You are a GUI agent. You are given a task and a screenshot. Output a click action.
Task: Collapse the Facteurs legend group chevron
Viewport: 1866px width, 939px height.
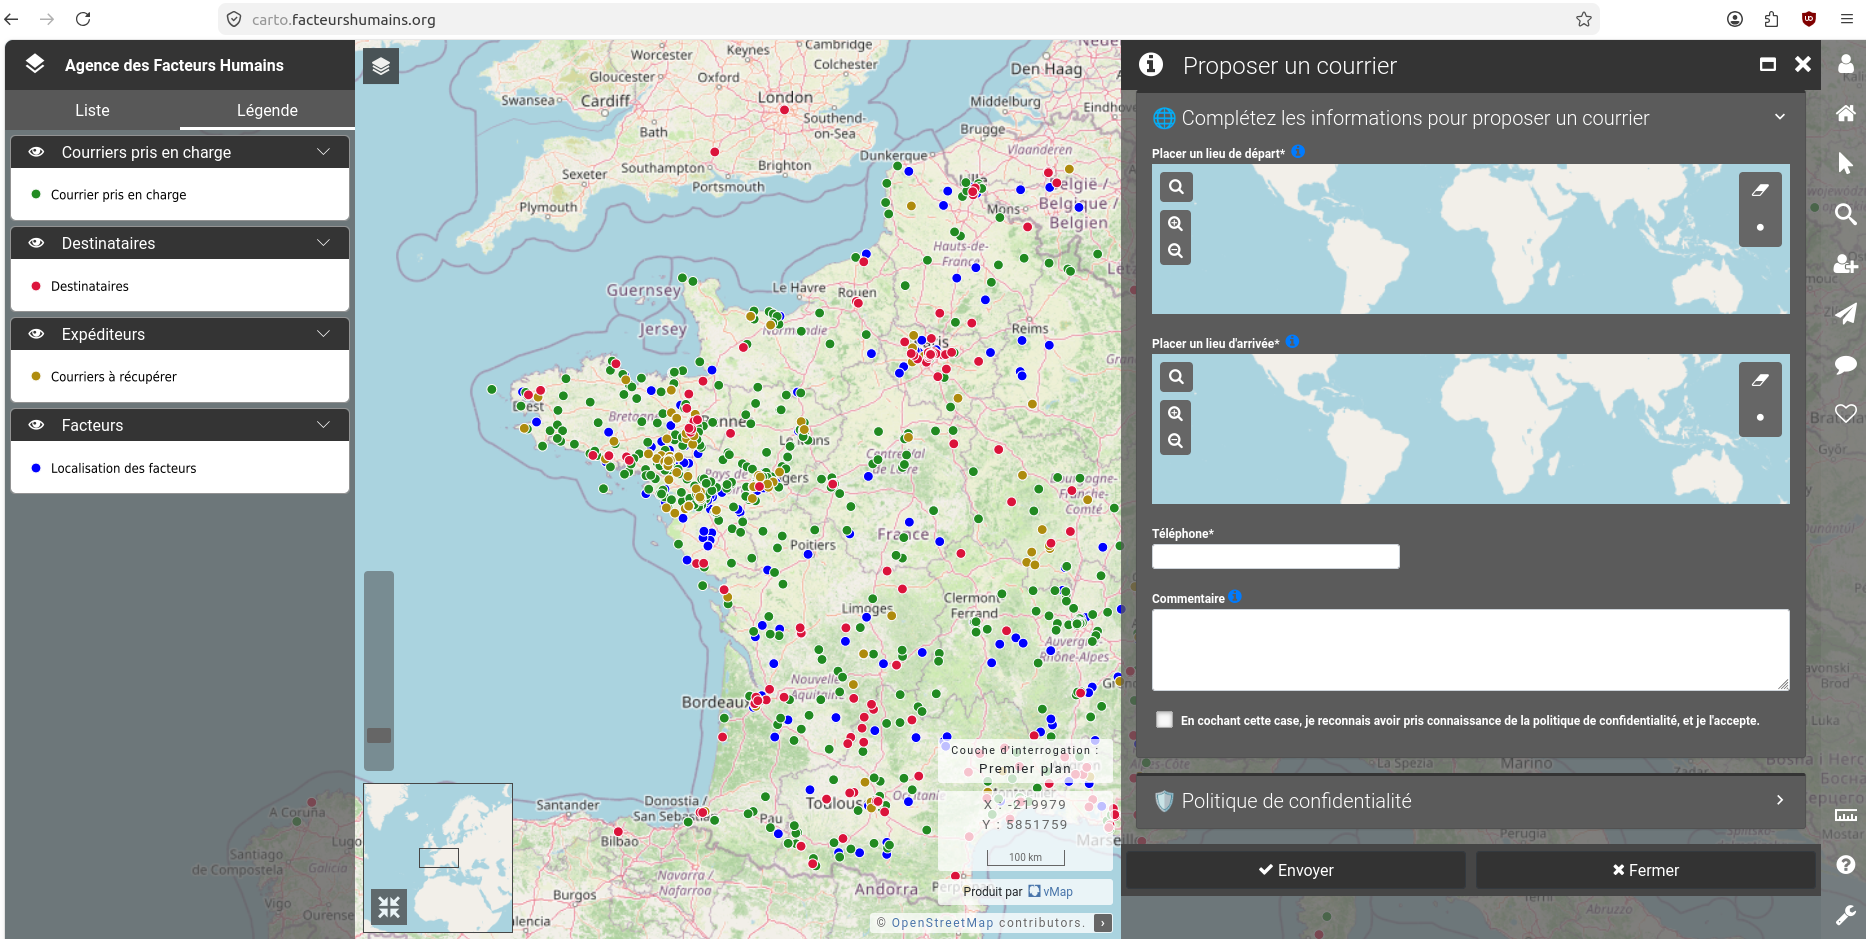click(323, 425)
